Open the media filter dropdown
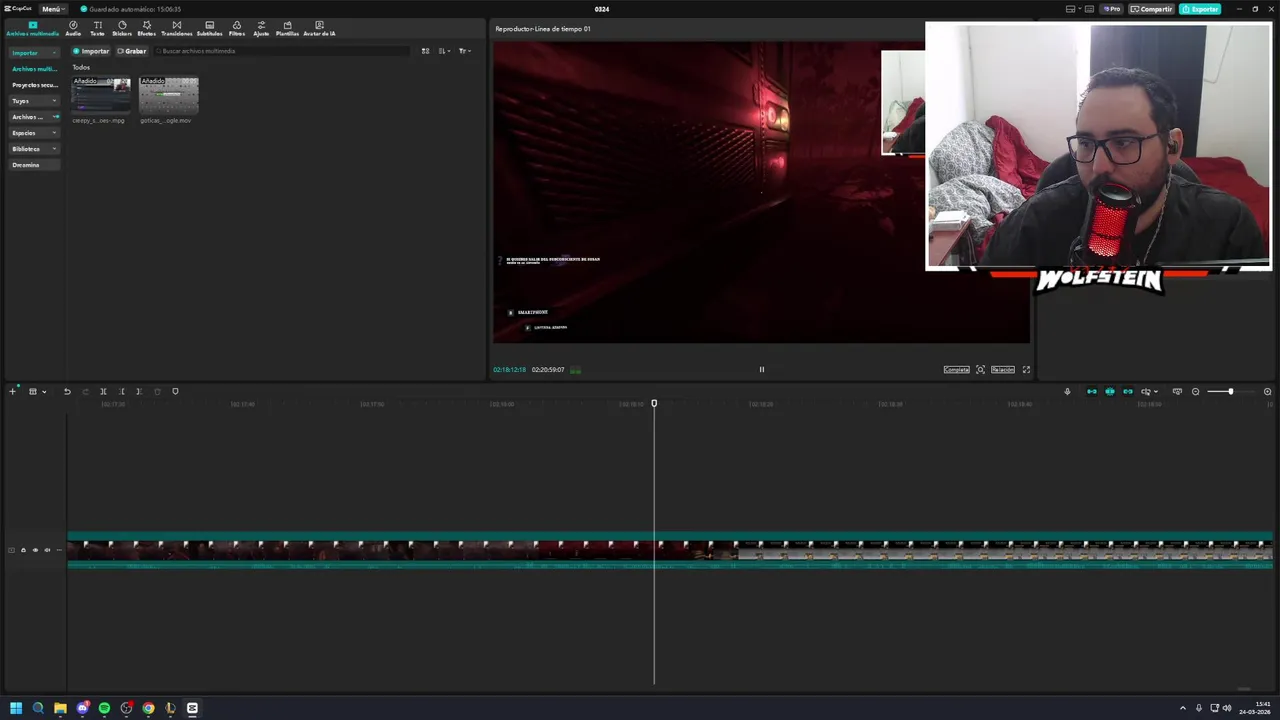Viewport: 1280px width, 720px height. (x=465, y=51)
